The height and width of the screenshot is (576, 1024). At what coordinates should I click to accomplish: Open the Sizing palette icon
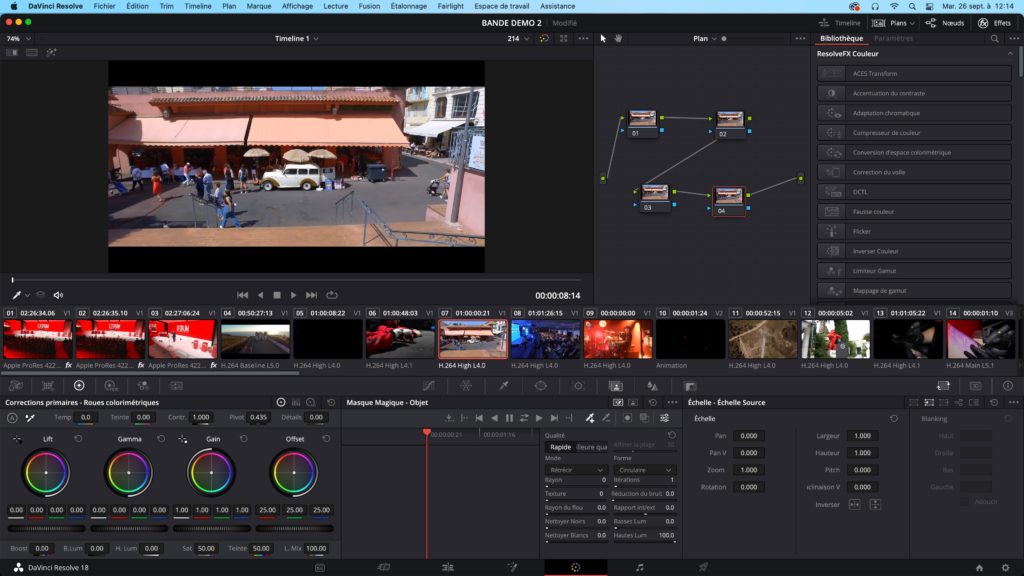(943, 386)
